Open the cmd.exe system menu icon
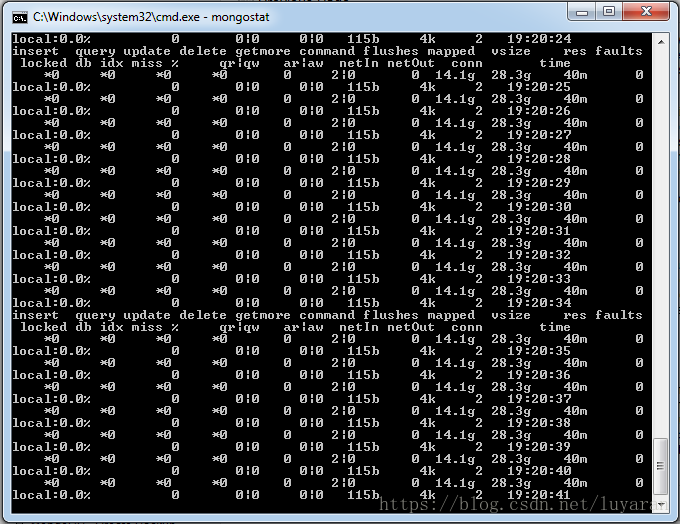This screenshot has height=524, width=680. coord(20,17)
